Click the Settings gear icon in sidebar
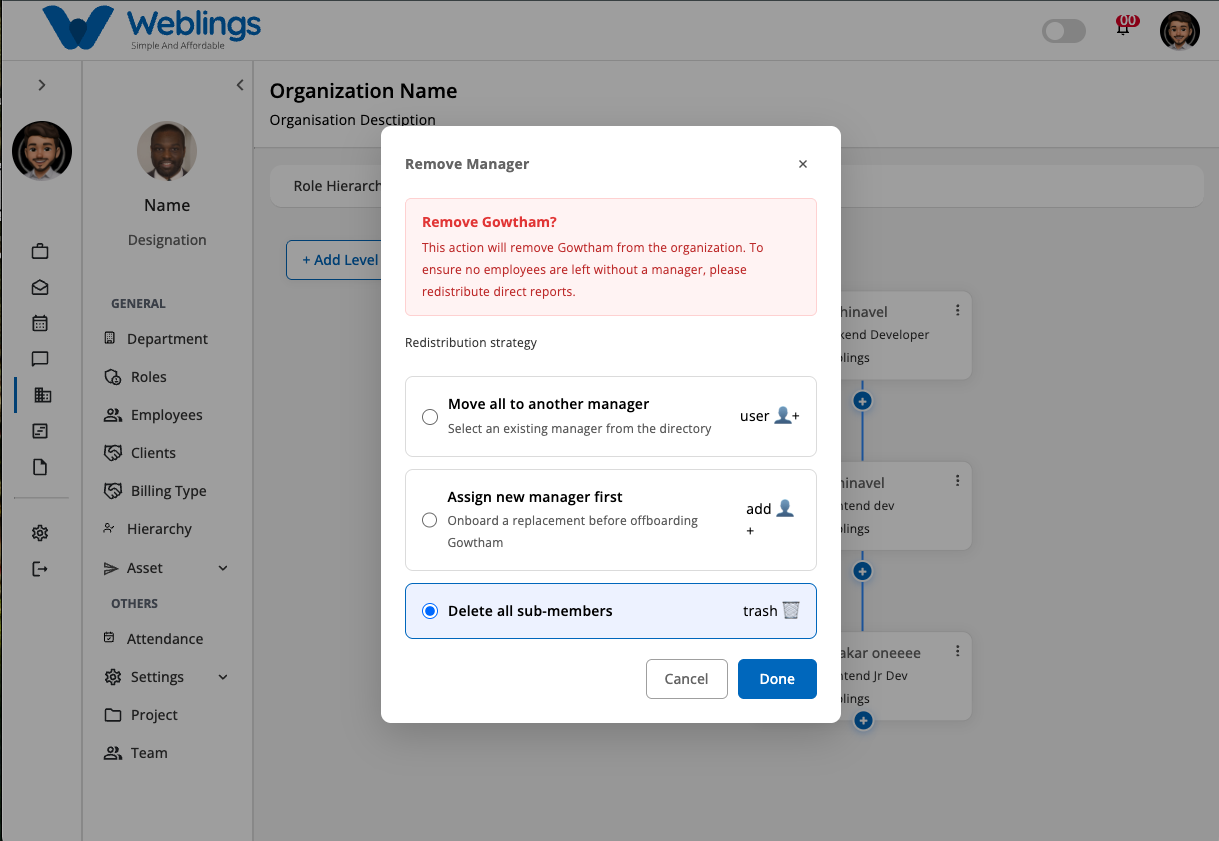This screenshot has width=1219, height=841. pos(113,677)
